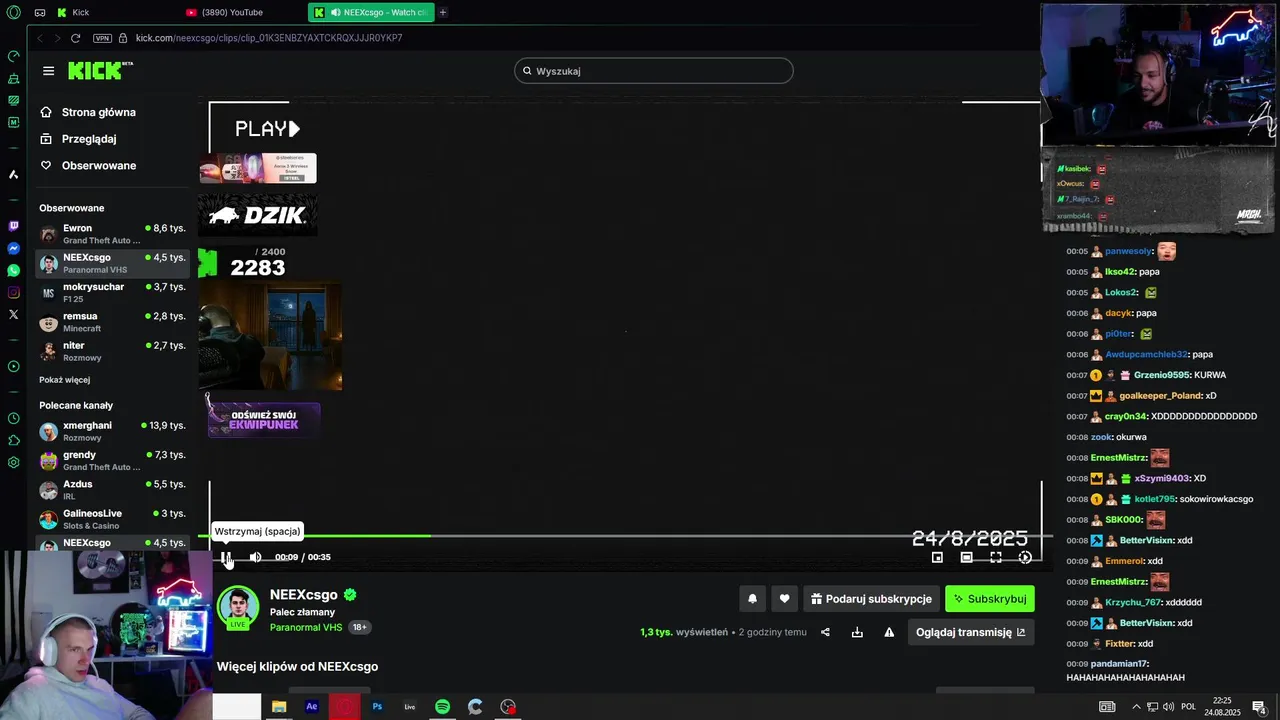1280x720 pixels.
Task: Click Podaruj subskrypcje button
Action: pyautogui.click(x=871, y=599)
